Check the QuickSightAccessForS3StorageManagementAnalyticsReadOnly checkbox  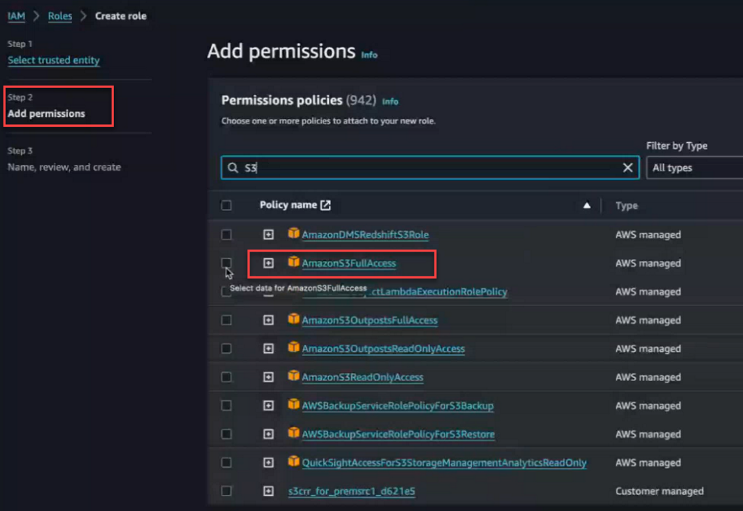point(227,462)
